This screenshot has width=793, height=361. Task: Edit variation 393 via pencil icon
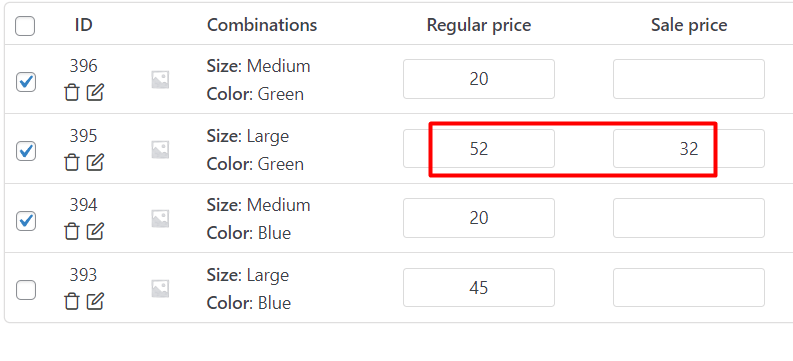(95, 301)
